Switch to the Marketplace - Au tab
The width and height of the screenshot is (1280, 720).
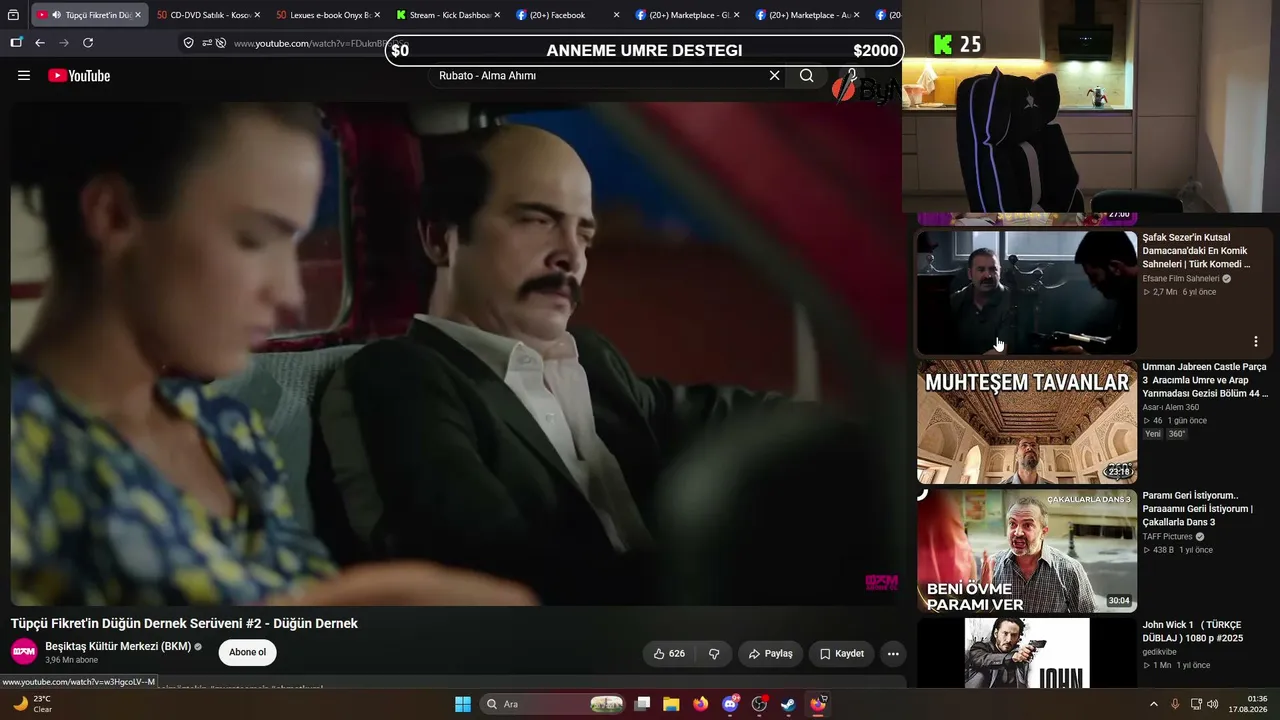[808, 15]
